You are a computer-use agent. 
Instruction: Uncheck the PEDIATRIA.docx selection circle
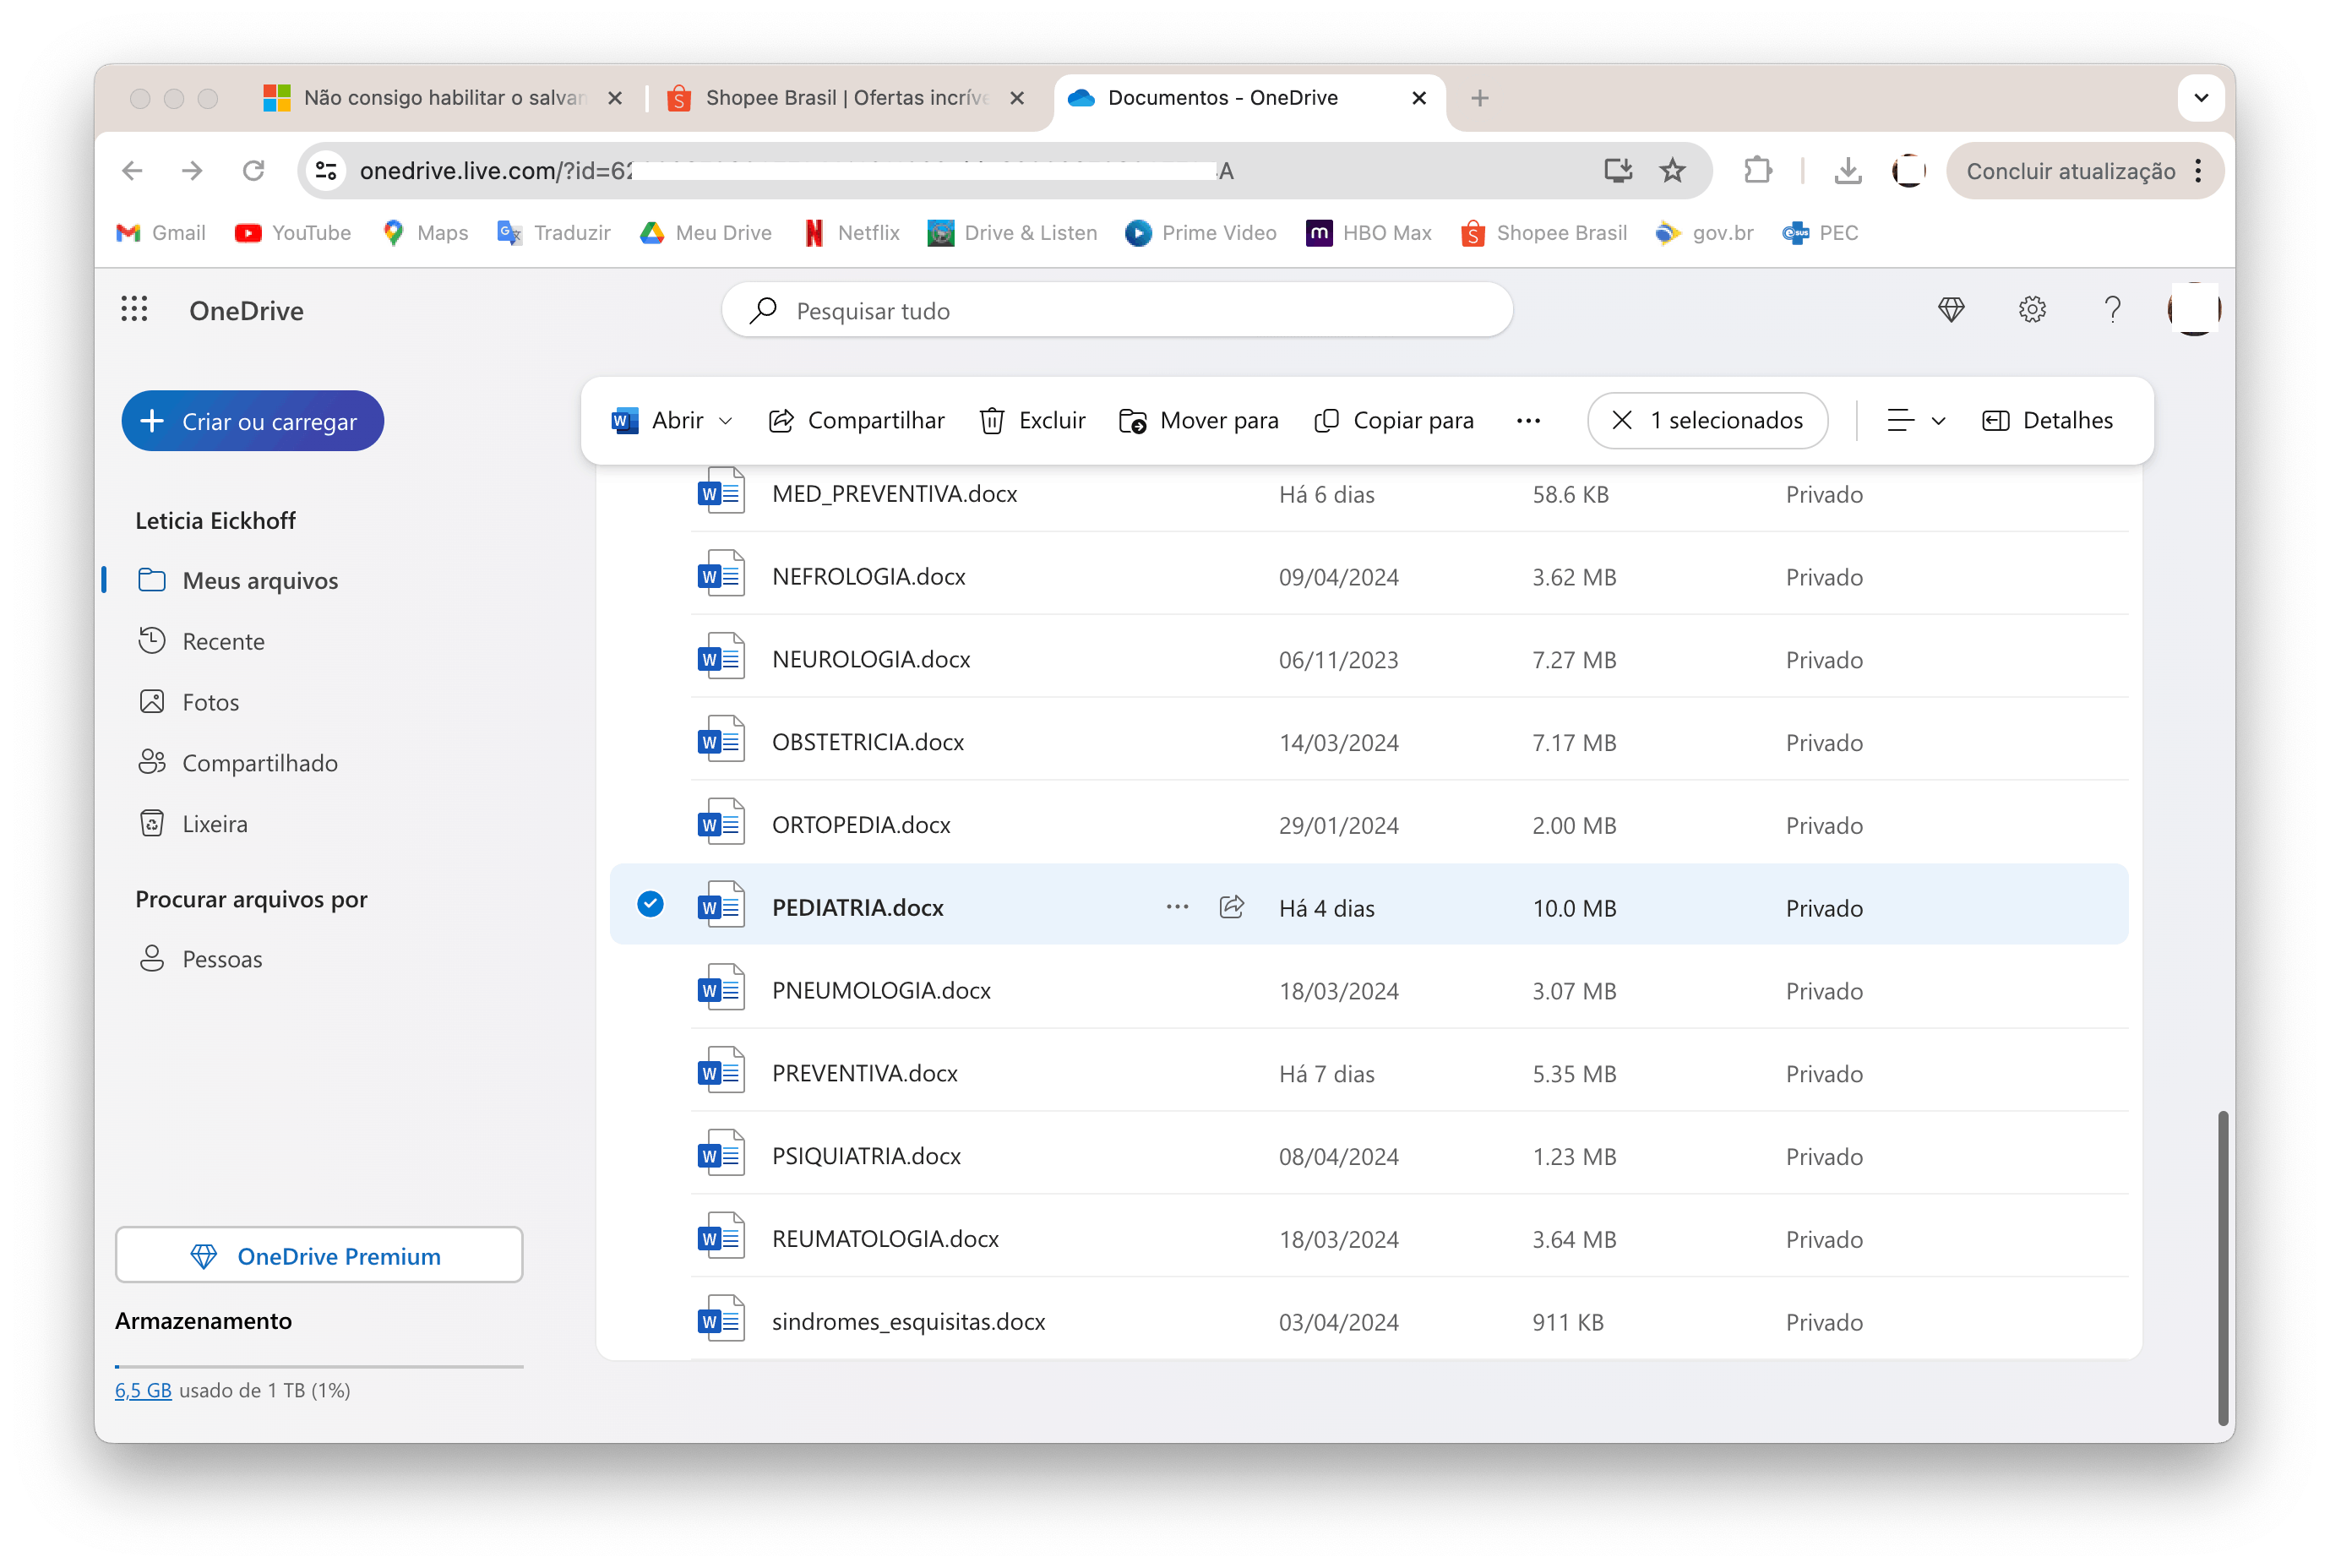pyautogui.click(x=650, y=905)
